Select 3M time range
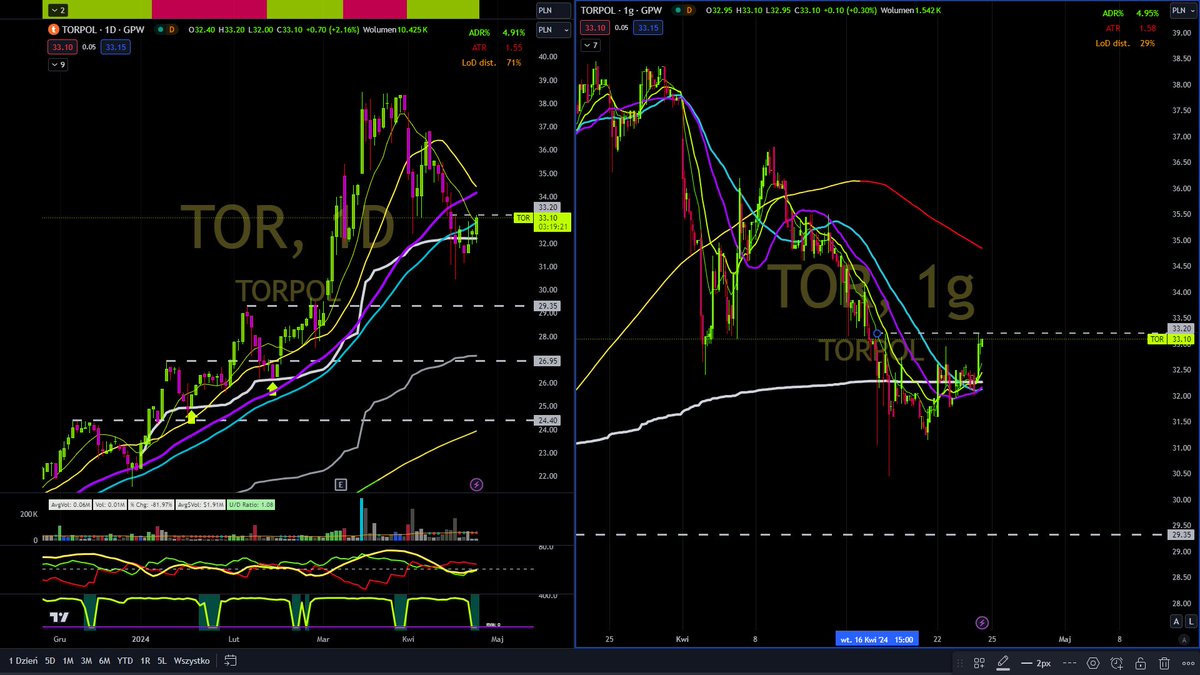 click(87, 661)
